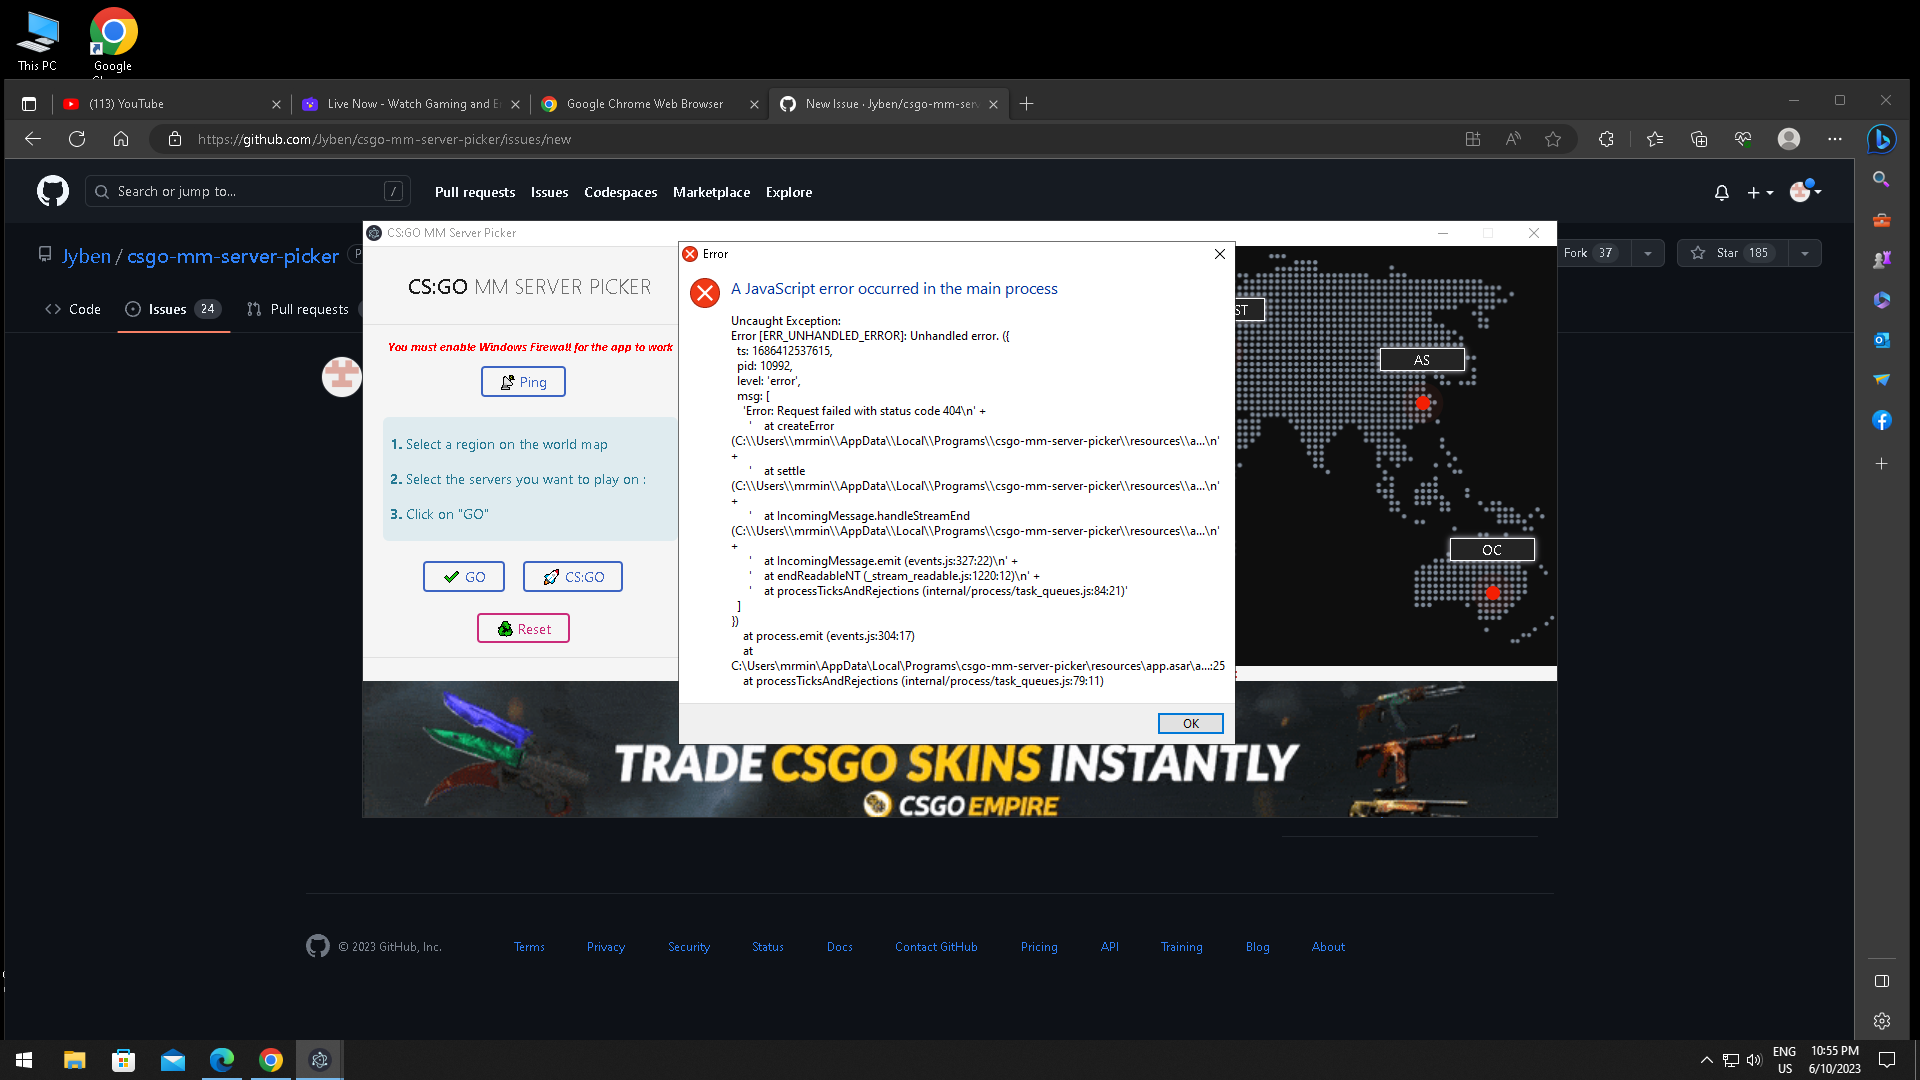Add page to favorites star icon
Viewport: 1920px width, 1080px height.
(x=1553, y=140)
